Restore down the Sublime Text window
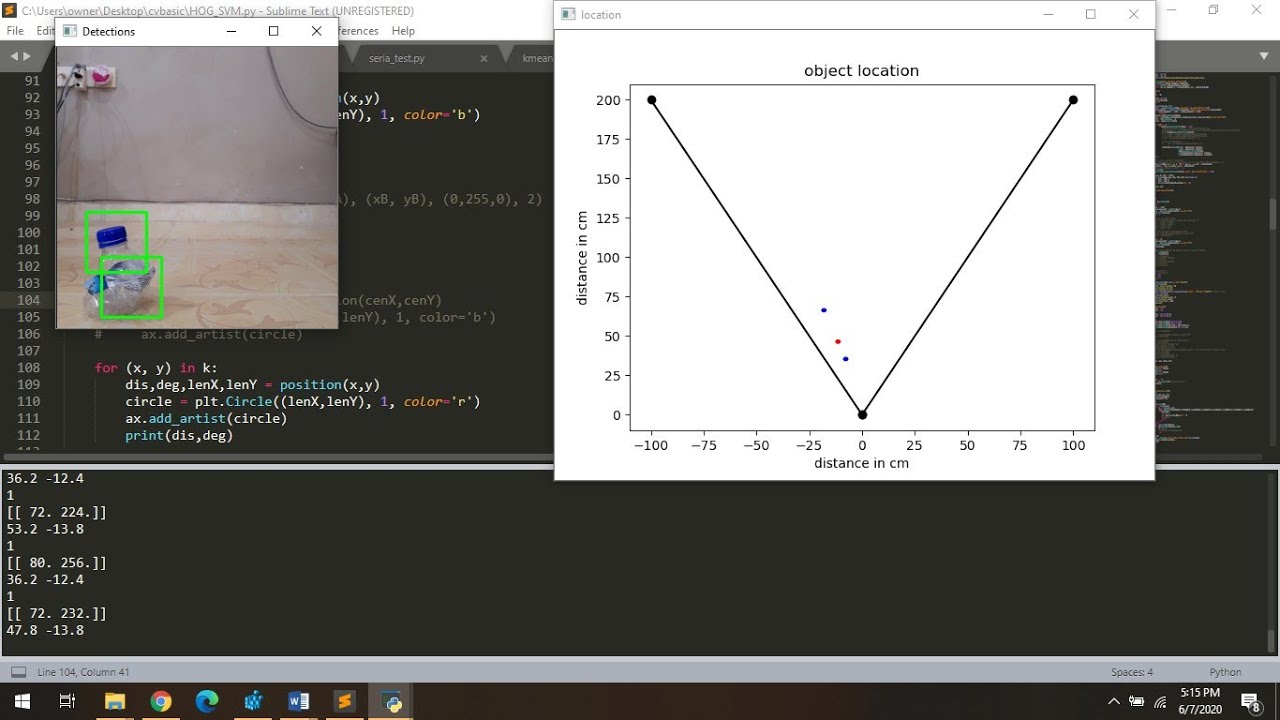The height and width of the screenshot is (720, 1280). click(x=1213, y=10)
